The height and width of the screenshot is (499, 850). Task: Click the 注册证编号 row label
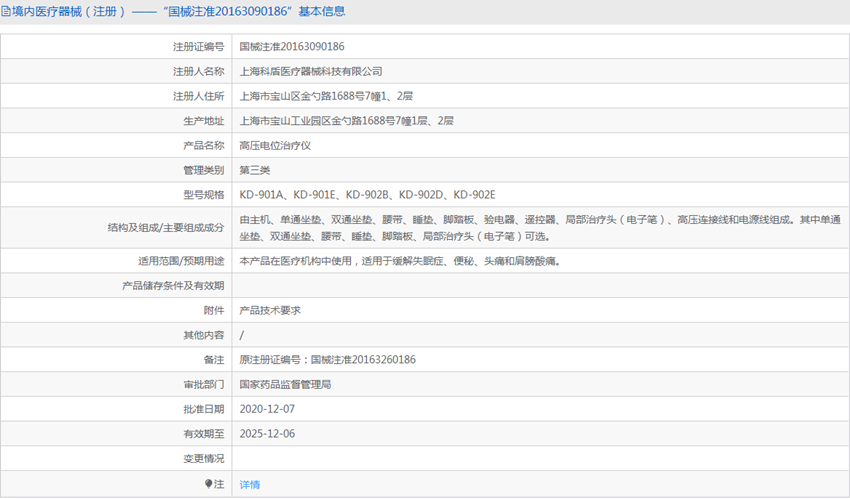[198, 47]
